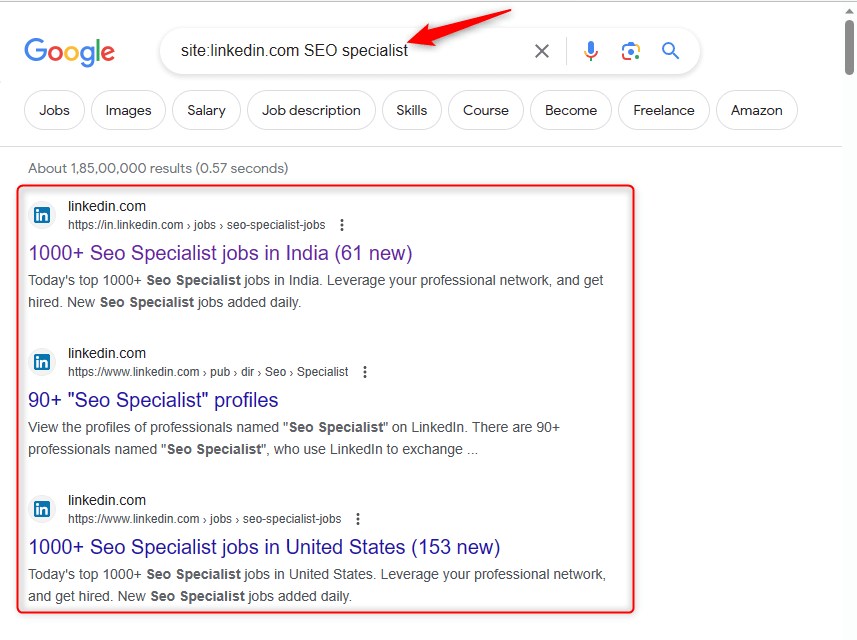Open the three-dot menu for www.linkedin.com jobs result
Image resolution: width=857 pixels, height=640 pixels.
tap(357, 519)
